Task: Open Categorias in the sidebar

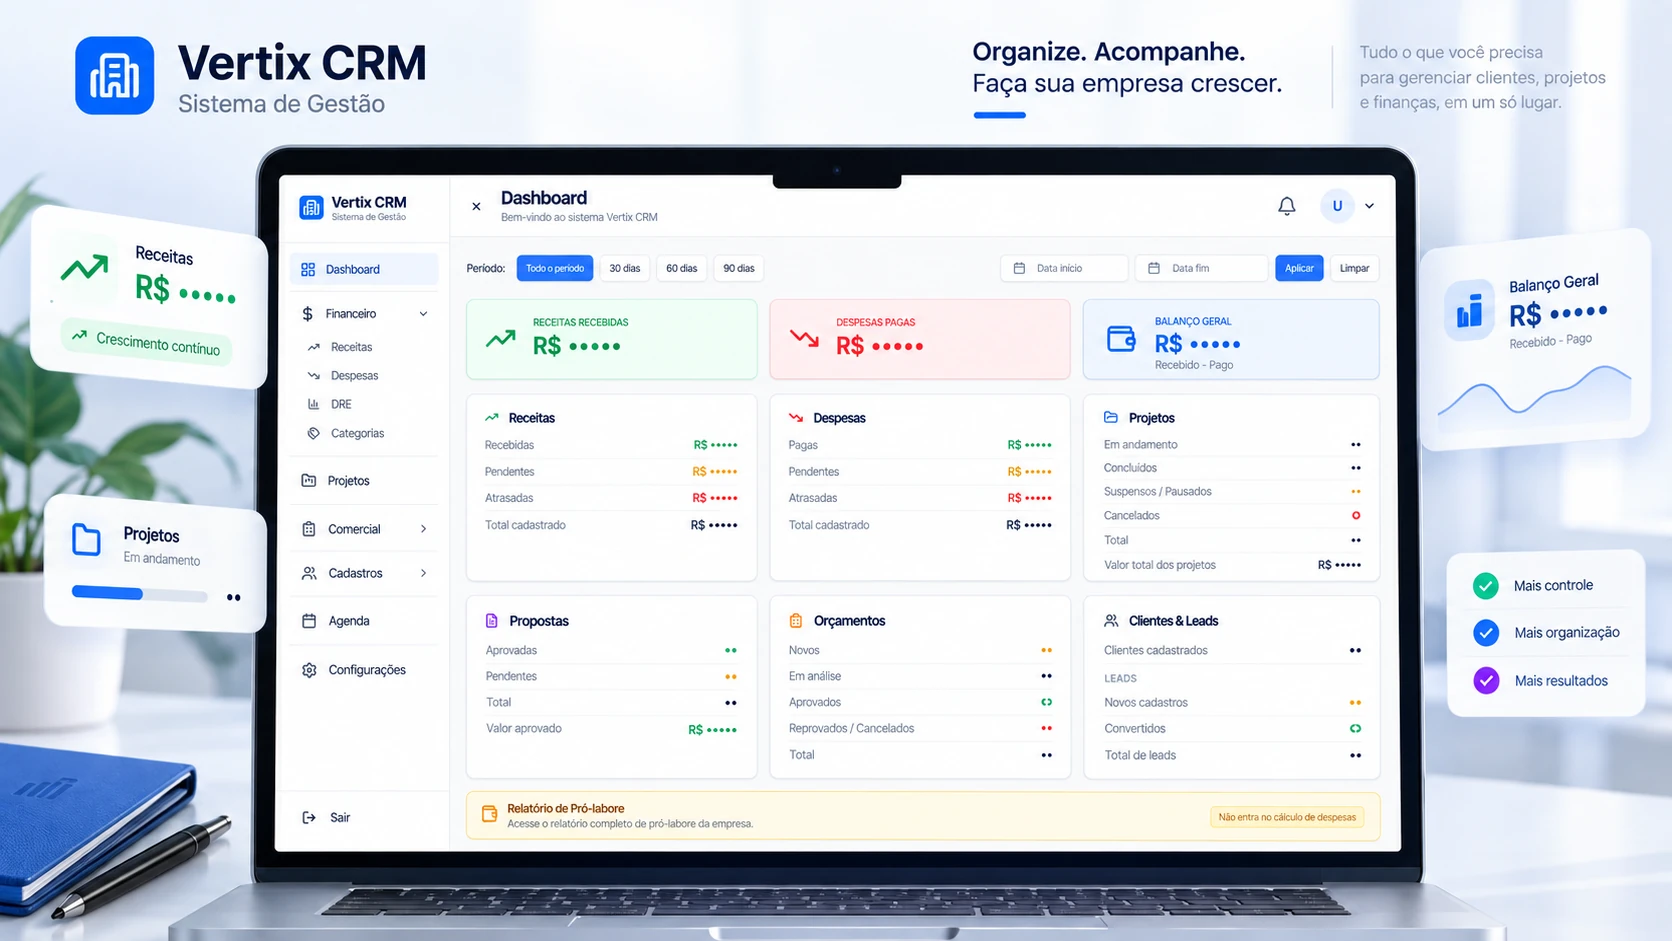Action: pos(357,433)
